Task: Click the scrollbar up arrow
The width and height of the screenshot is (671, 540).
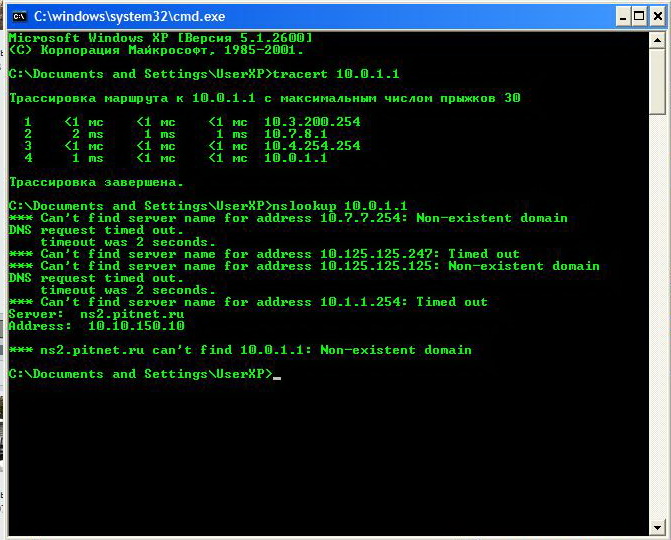Action: pyautogui.click(x=657, y=40)
